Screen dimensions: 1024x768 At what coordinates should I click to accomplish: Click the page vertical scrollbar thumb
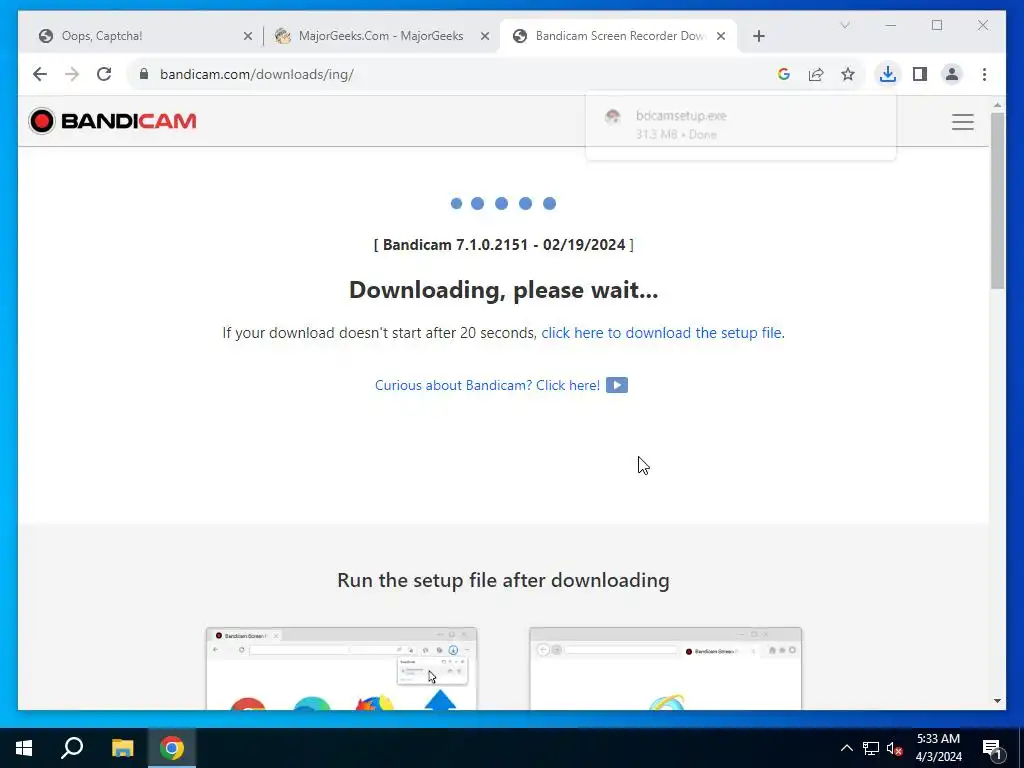pyautogui.click(x=997, y=200)
